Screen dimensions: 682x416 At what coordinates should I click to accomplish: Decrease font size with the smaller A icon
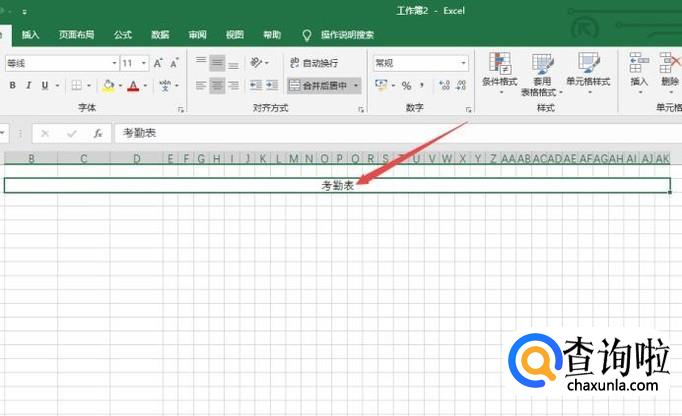click(174, 64)
